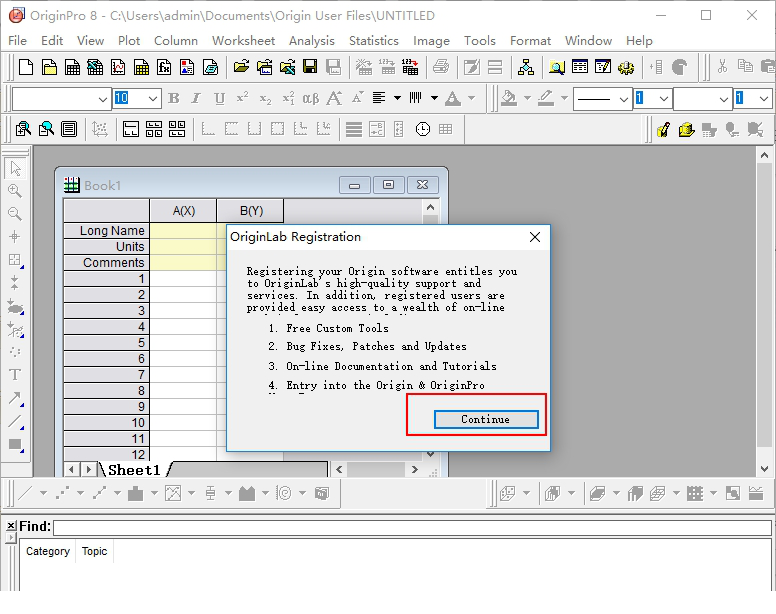Click the New Function icon
The width and height of the screenshot is (776, 614).
164,67
